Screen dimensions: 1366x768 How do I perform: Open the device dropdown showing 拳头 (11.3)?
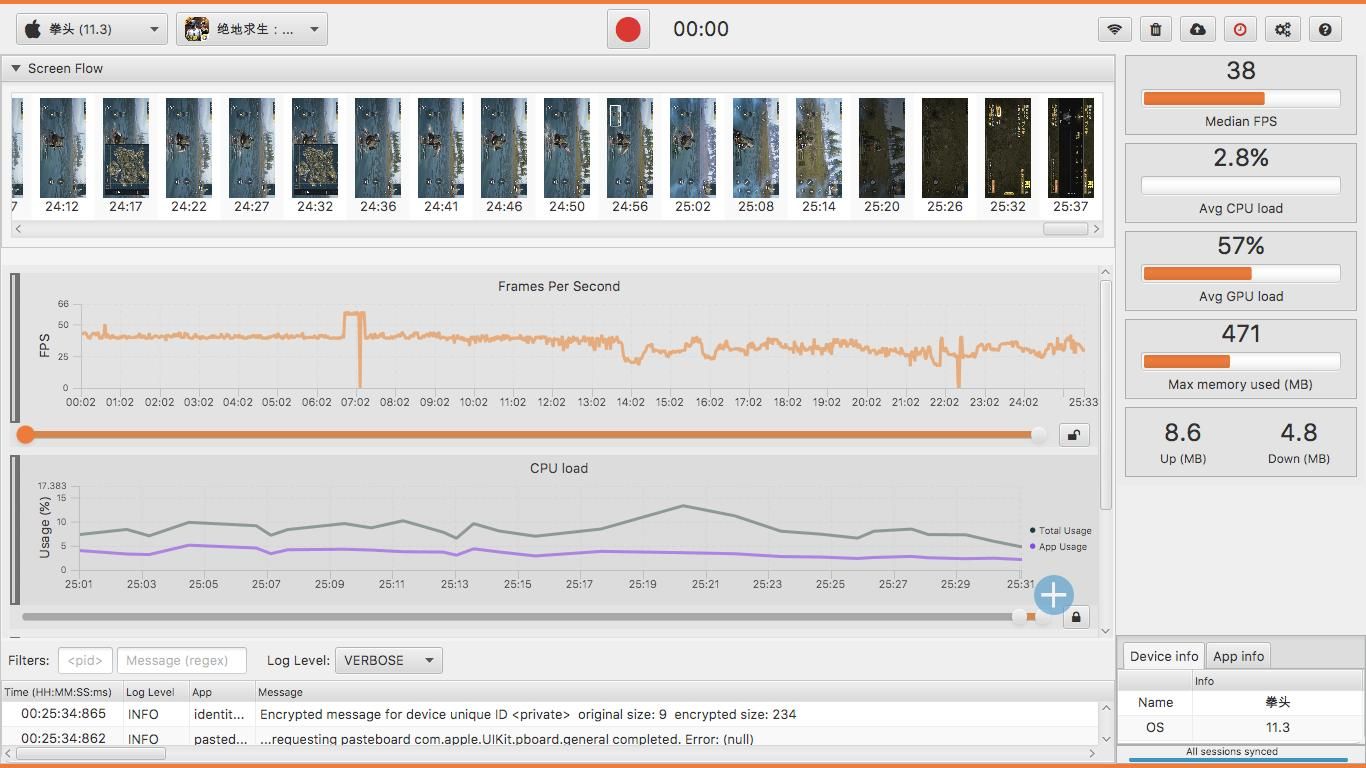coord(91,29)
